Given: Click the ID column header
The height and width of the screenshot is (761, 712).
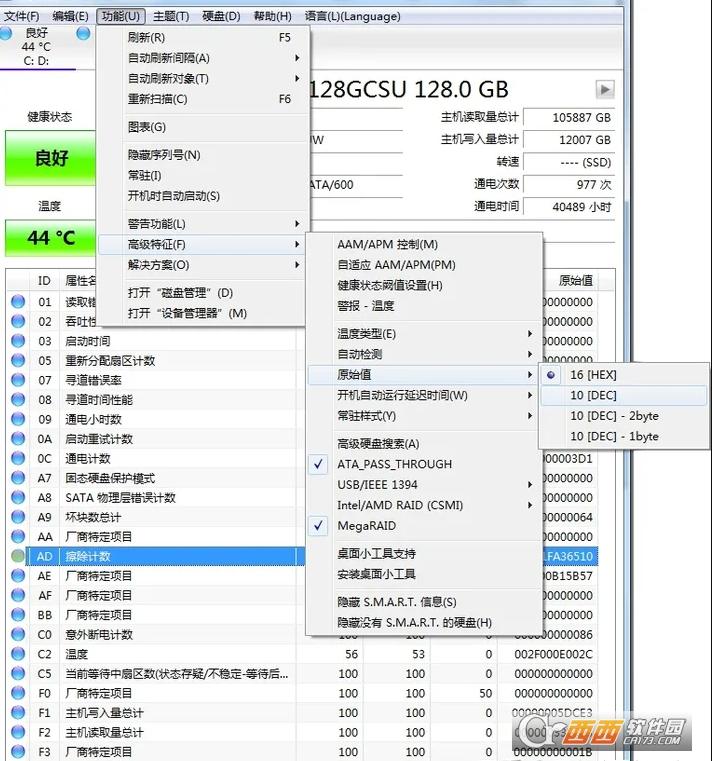Looking at the screenshot, I should click(x=44, y=281).
